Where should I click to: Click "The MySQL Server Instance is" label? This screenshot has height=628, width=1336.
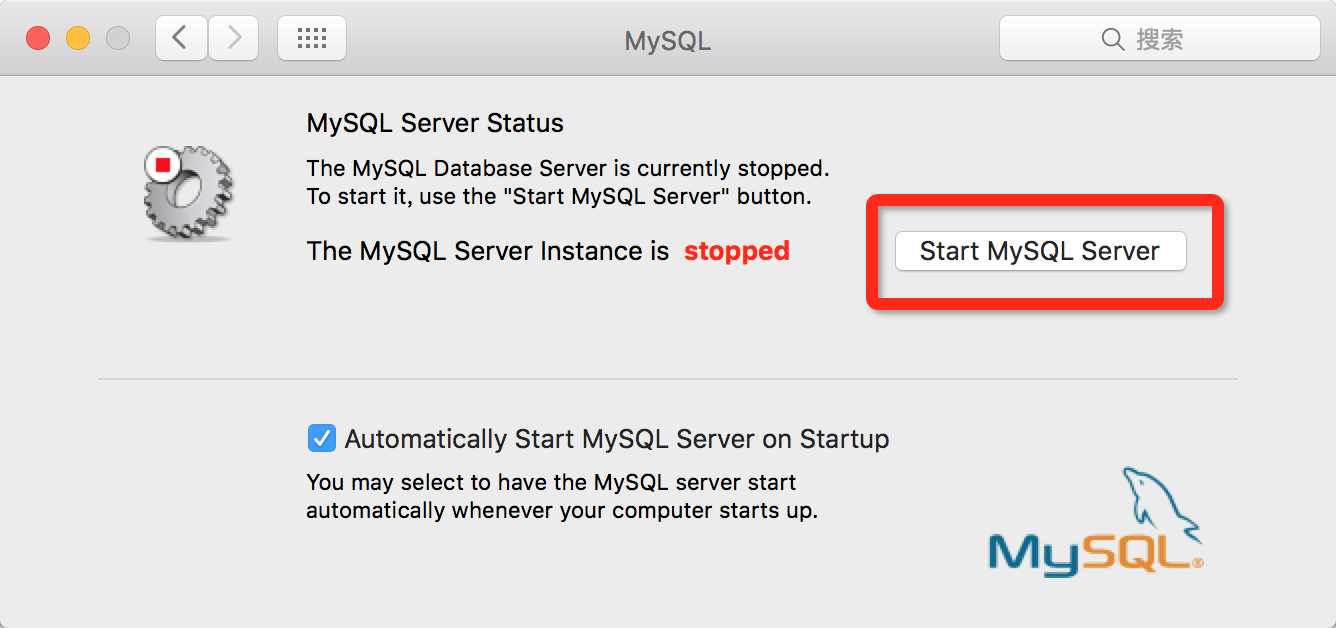pyautogui.click(x=488, y=251)
